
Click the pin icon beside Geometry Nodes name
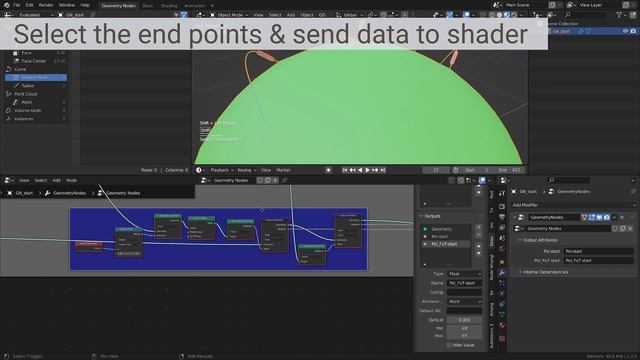point(284,180)
